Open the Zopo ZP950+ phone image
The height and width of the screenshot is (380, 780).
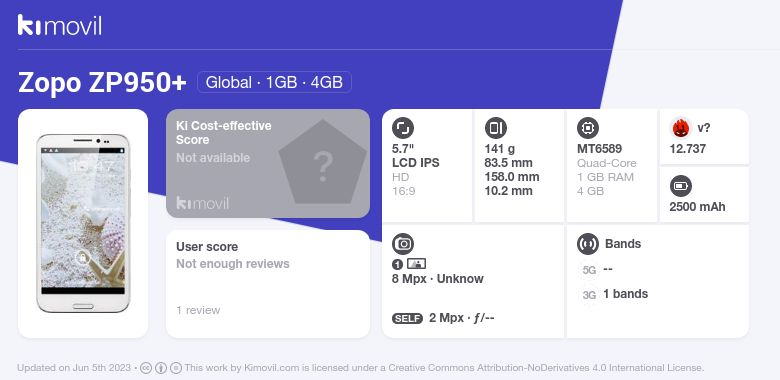[83, 223]
